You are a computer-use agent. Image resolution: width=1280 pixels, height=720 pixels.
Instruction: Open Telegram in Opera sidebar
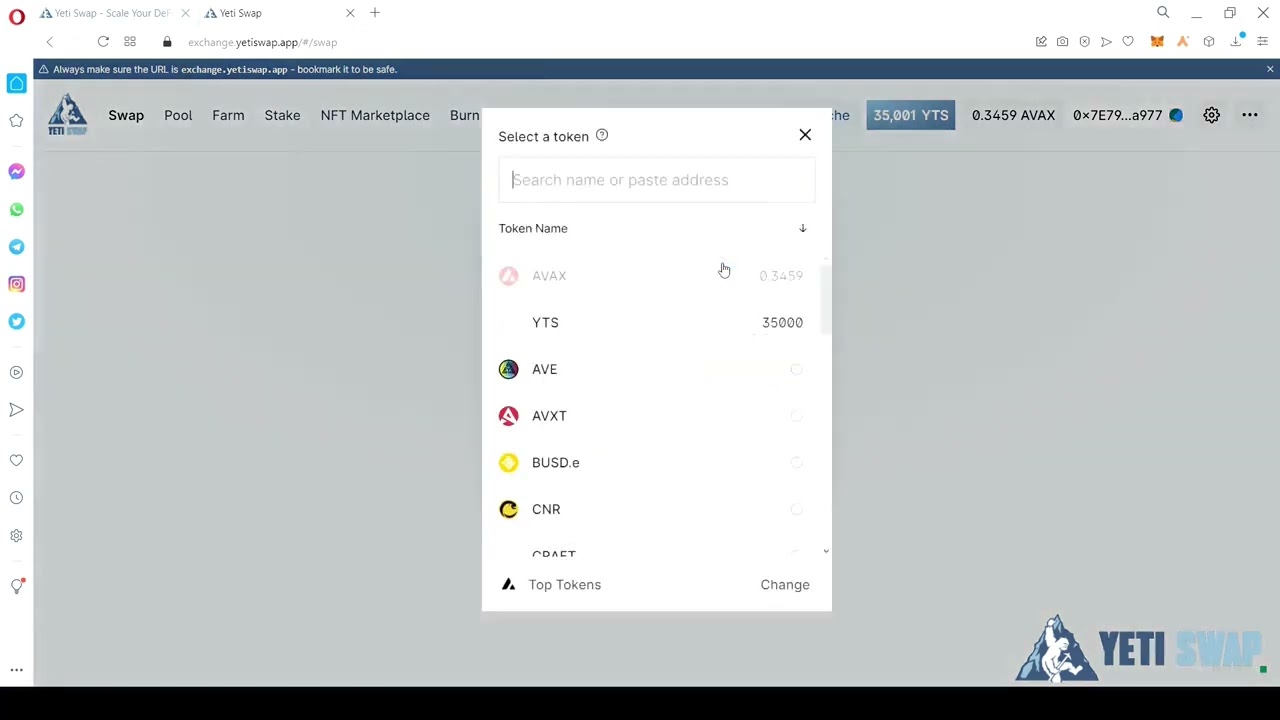point(16,247)
